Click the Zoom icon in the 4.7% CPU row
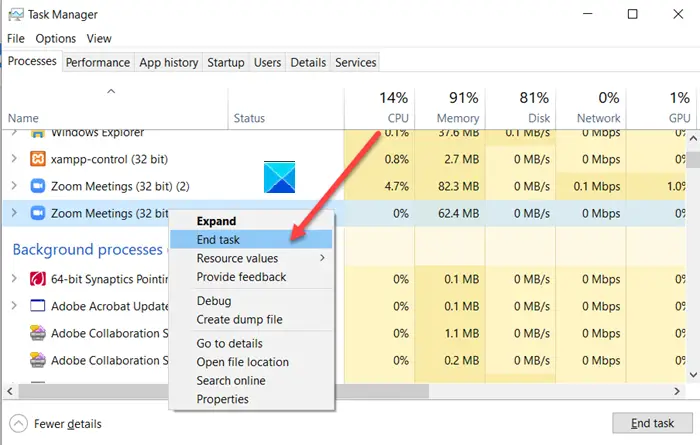The height and width of the screenshot is (445, 700). [38, 186]
